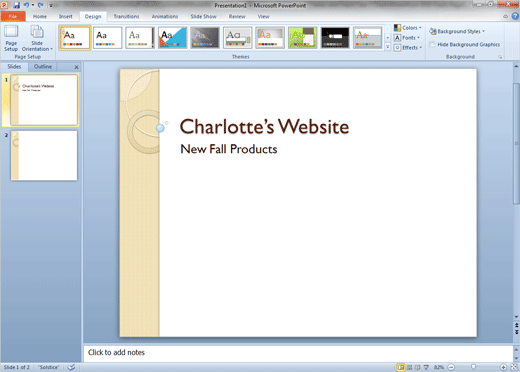Click the Solstice theme name in status bar
520x372 pixels.
(x=49, y=367)
